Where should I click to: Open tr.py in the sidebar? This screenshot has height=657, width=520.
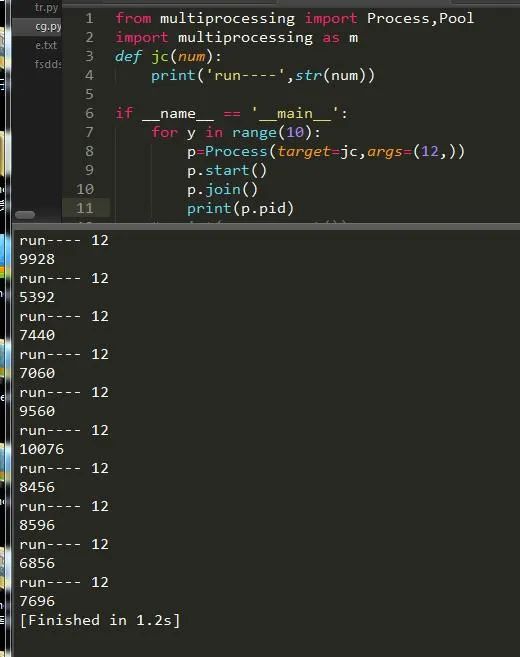click(47, 8)
